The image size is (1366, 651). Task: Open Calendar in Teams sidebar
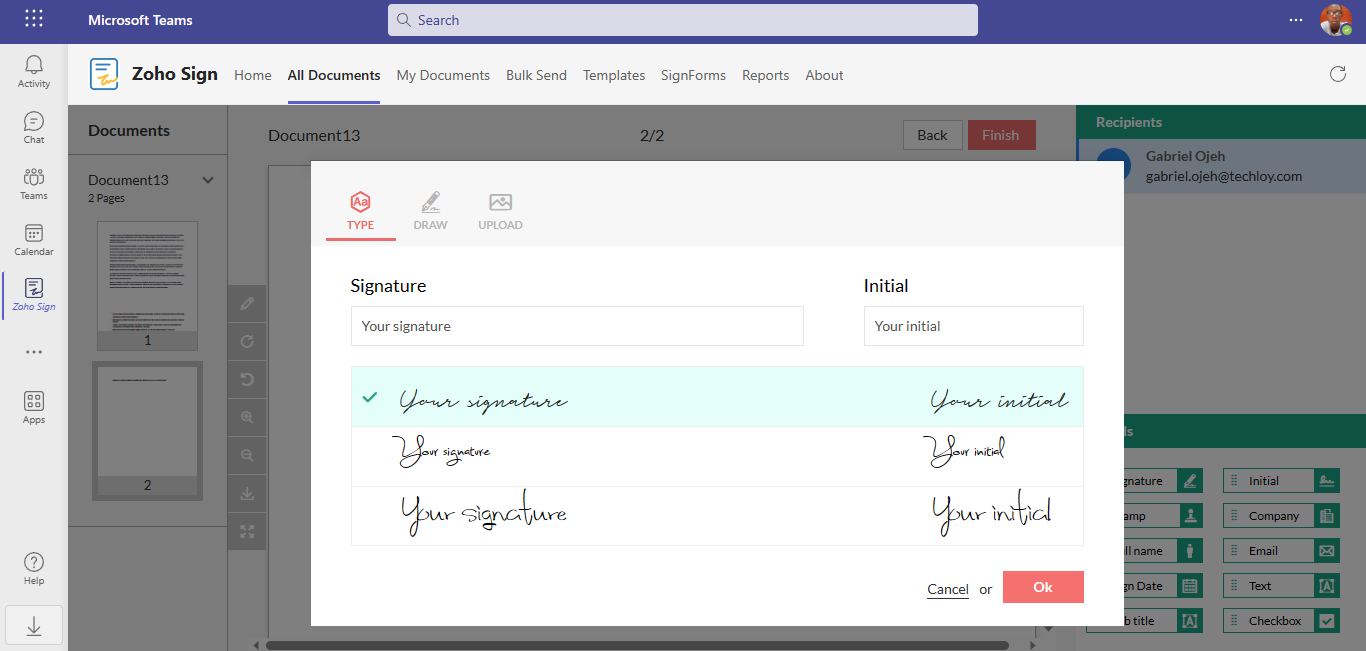[x=34, y=240]
